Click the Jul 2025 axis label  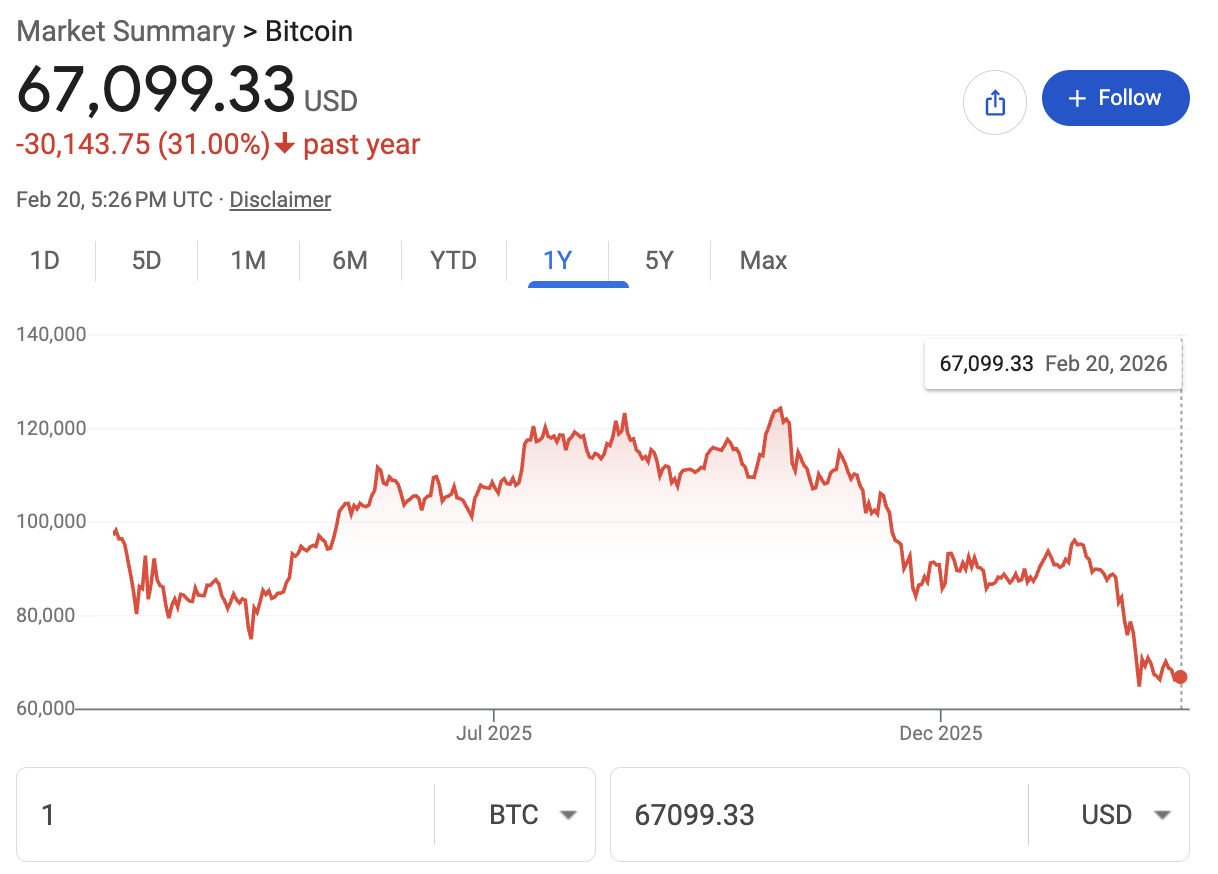pos(494,733)
